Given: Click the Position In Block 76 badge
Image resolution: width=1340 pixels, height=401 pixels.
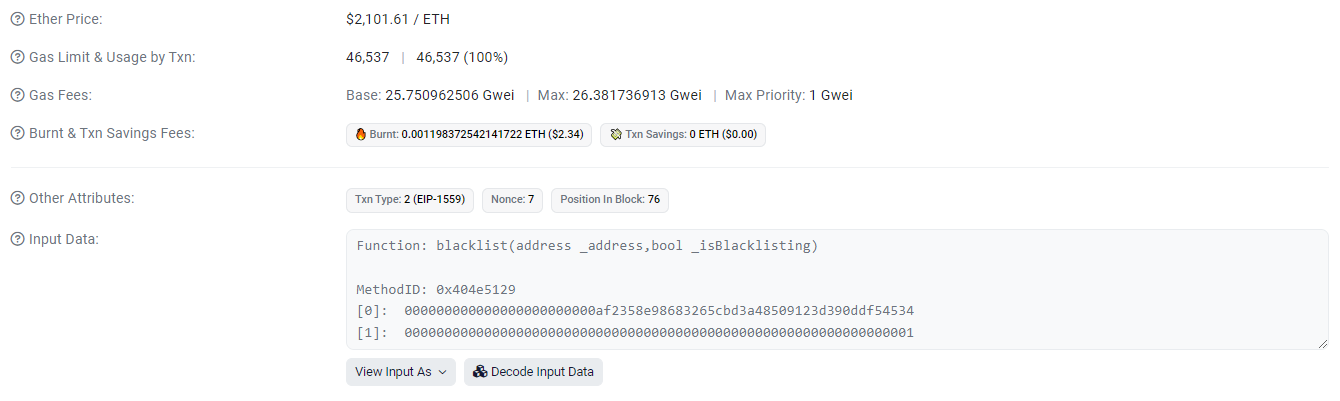Looking at the screenshot, I should (x=610, y=199).
